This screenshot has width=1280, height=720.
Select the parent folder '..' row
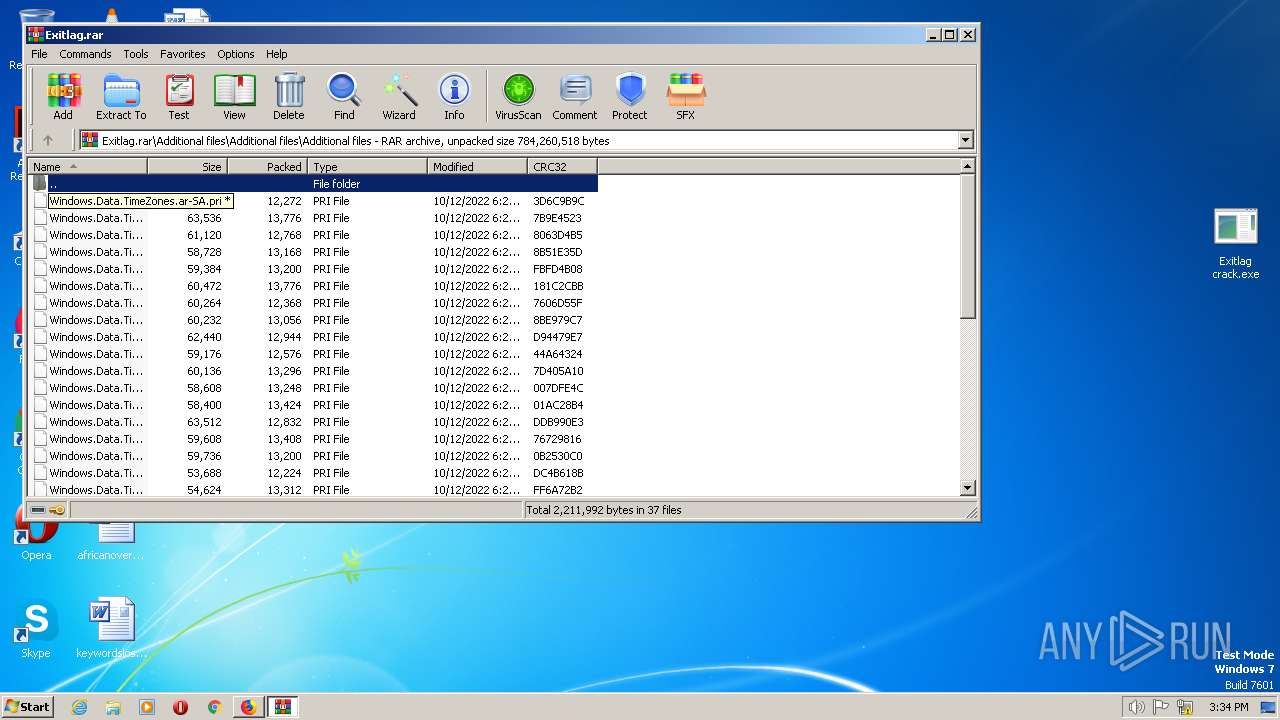coord(314,184)
